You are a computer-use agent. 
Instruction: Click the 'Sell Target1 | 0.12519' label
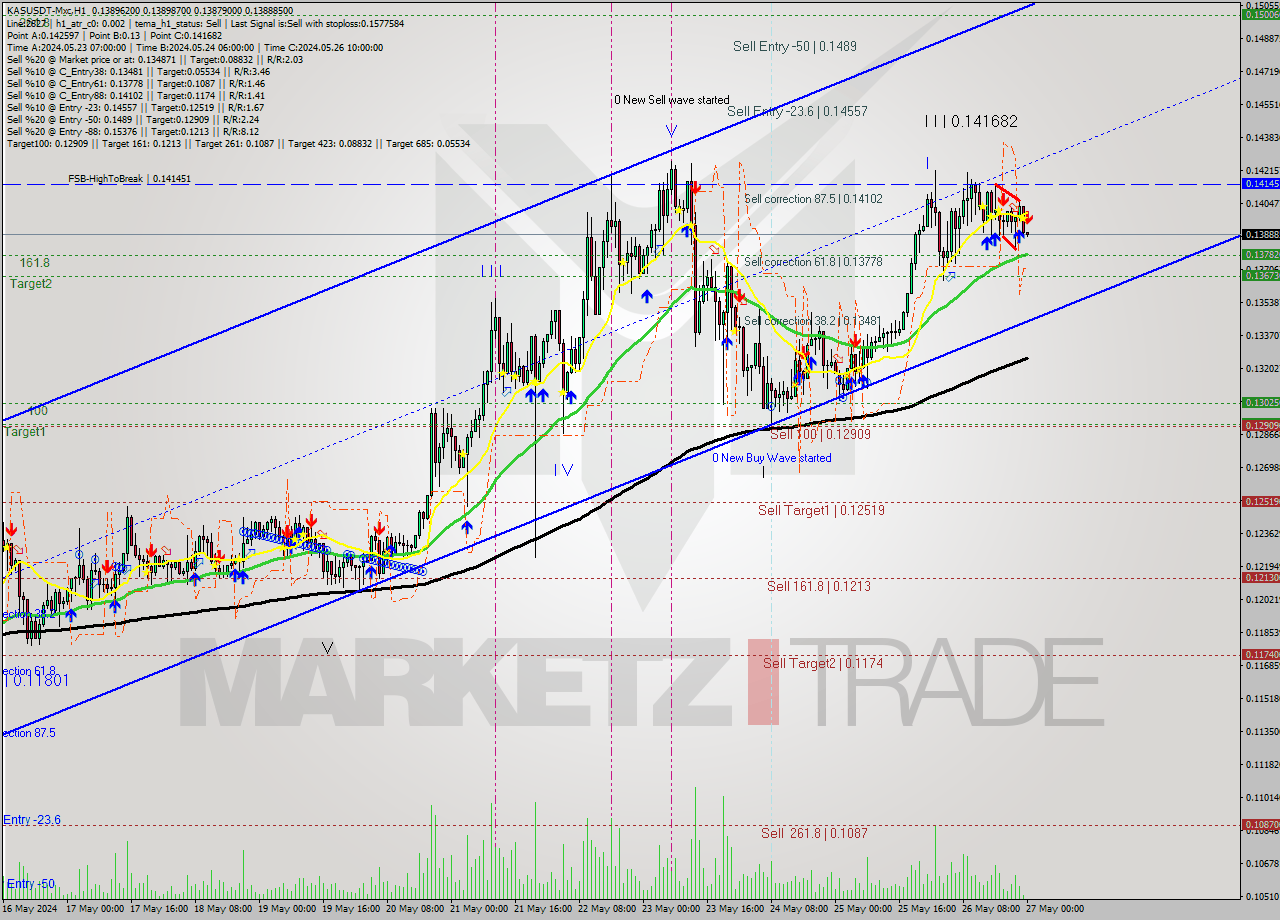click(821, 510)
